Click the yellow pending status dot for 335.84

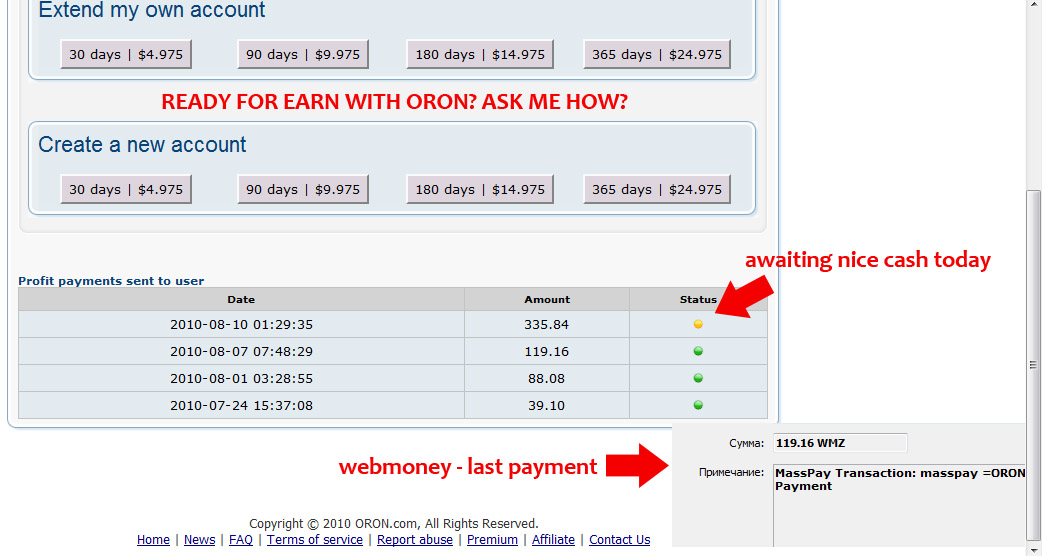click(x=698, y=324)
